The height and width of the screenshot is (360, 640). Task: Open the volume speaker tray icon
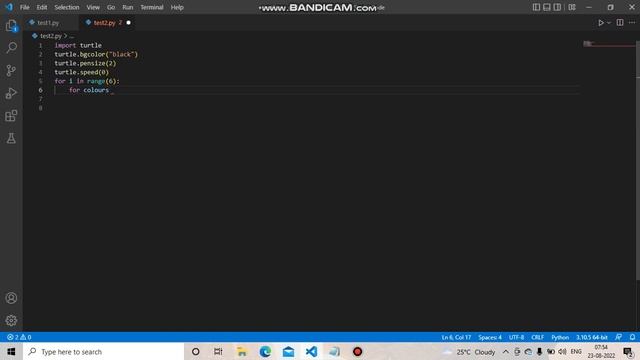(x=562, y=351)
